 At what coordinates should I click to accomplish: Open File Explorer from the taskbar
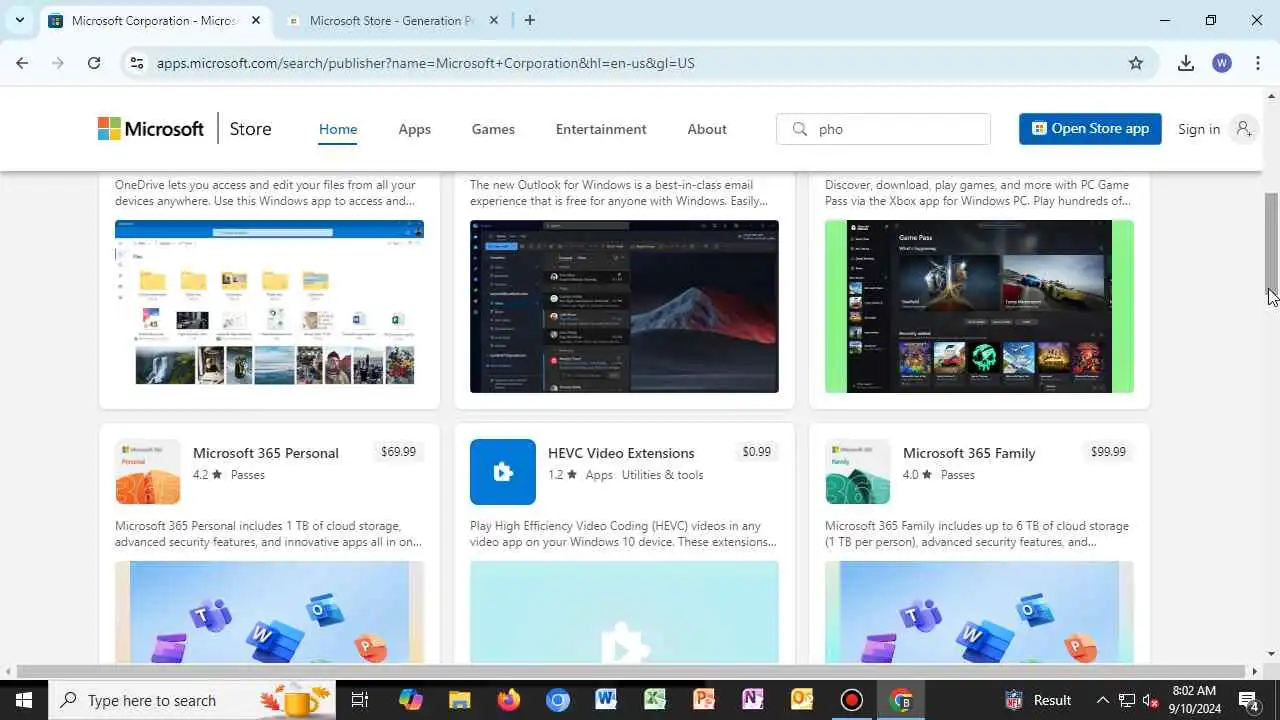(459, 700)
